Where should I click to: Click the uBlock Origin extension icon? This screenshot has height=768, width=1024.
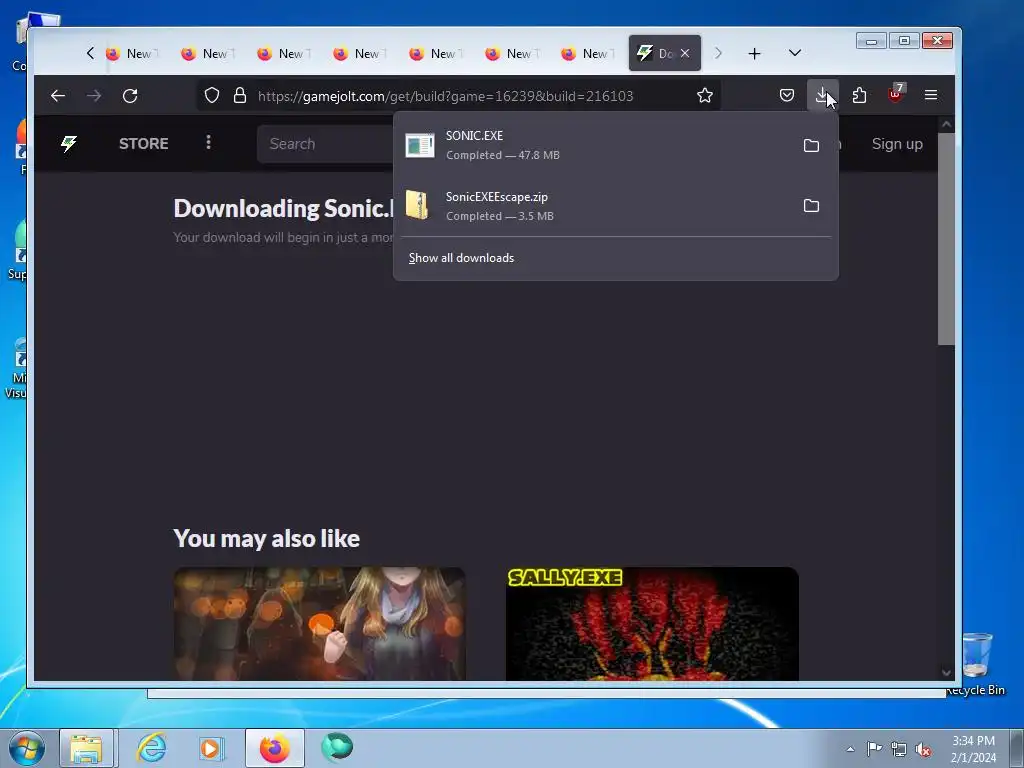pyautogui.click(x=895, y=95)
